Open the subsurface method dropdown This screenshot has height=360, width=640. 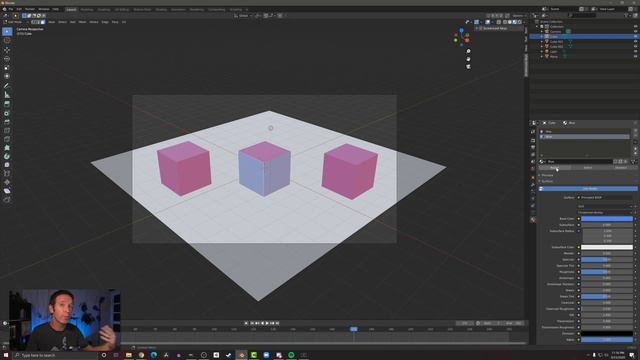tap(604, 213)
